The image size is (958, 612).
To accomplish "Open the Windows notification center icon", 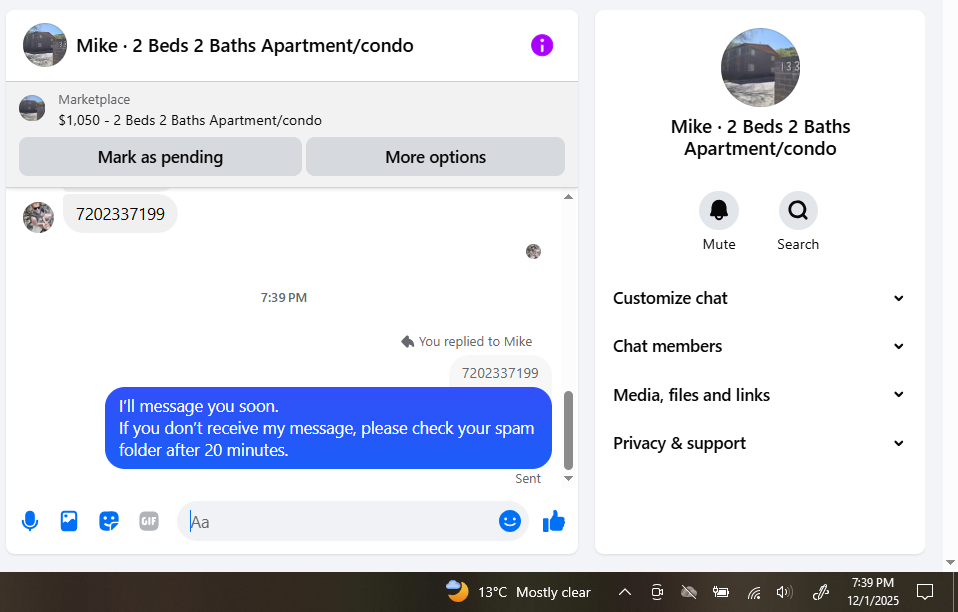I will tap(925, 592).
